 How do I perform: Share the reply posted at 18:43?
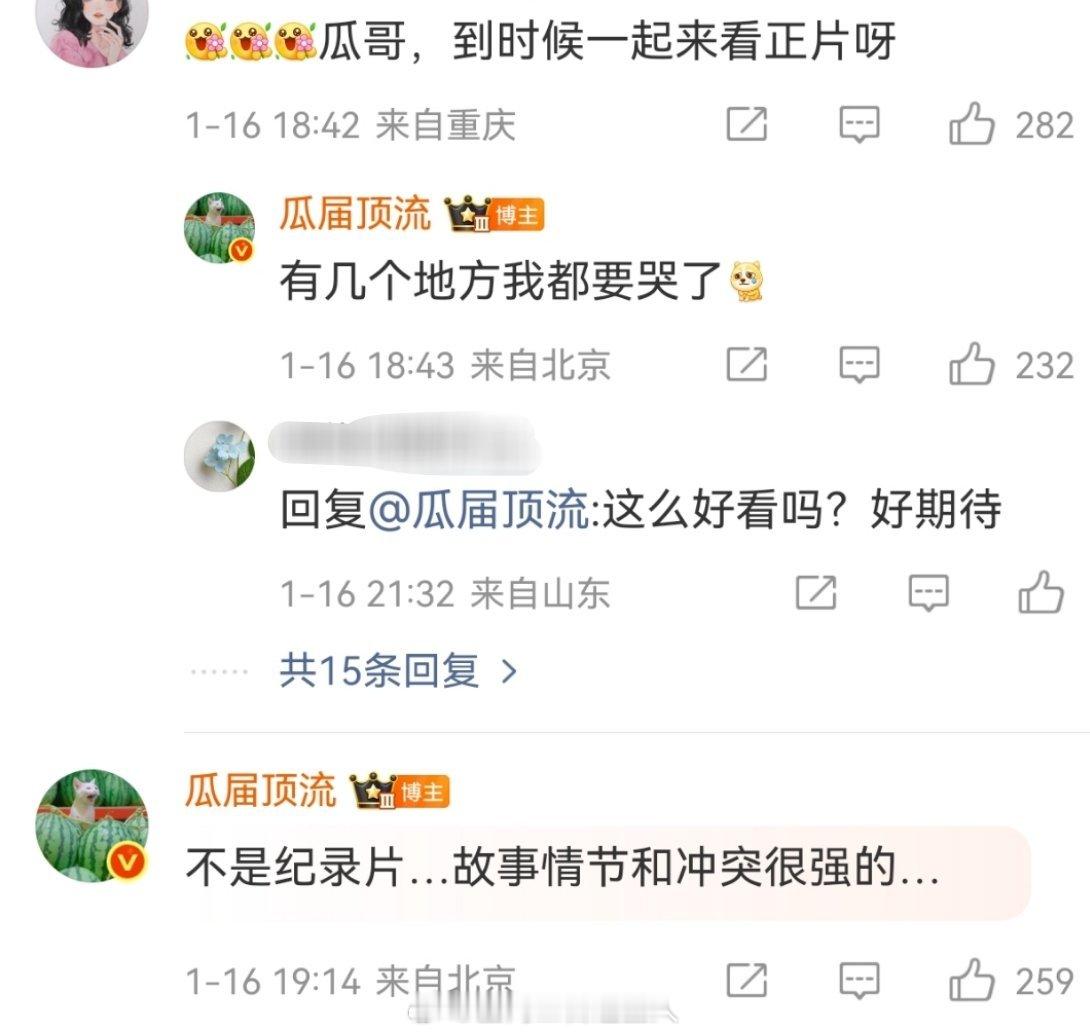coord(747,364)
